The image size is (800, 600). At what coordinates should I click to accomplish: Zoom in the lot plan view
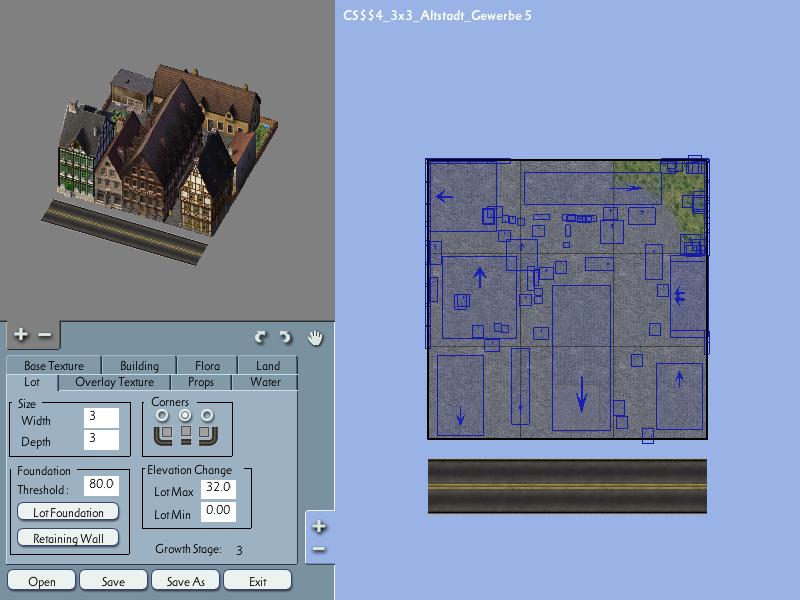click(319, 526)
